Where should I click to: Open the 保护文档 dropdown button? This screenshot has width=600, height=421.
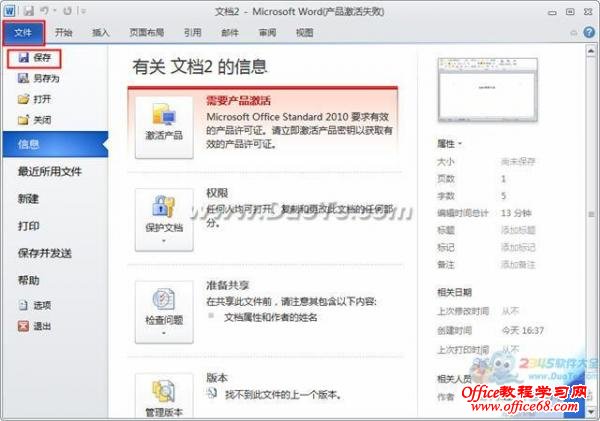pos(164,220)
